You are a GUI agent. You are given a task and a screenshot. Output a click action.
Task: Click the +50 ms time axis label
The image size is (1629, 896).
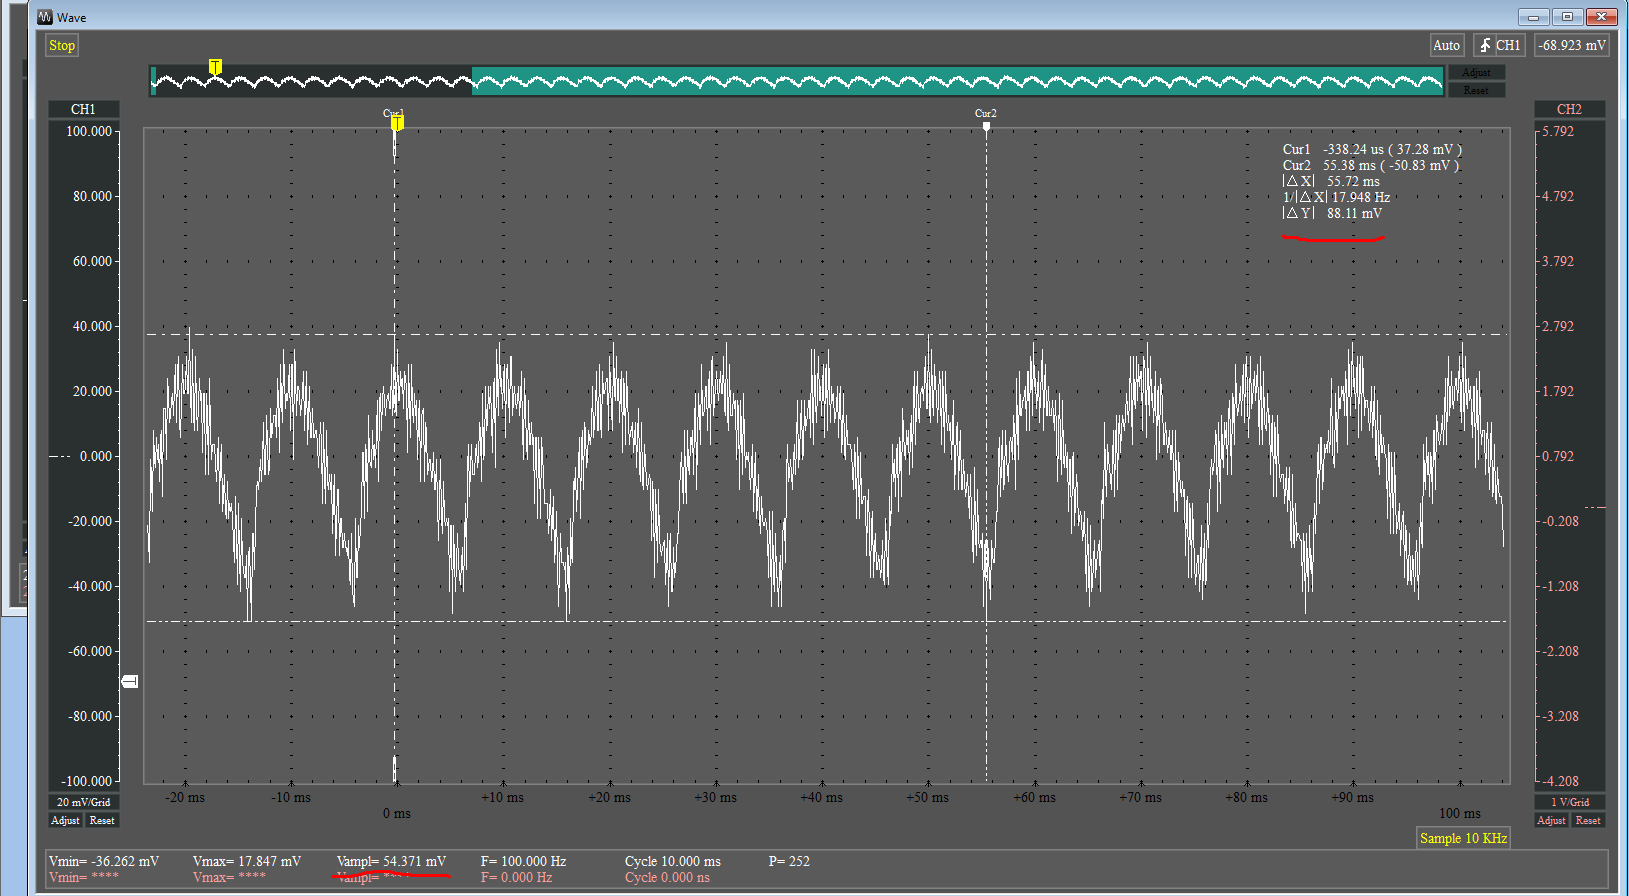tap(927, 797)
